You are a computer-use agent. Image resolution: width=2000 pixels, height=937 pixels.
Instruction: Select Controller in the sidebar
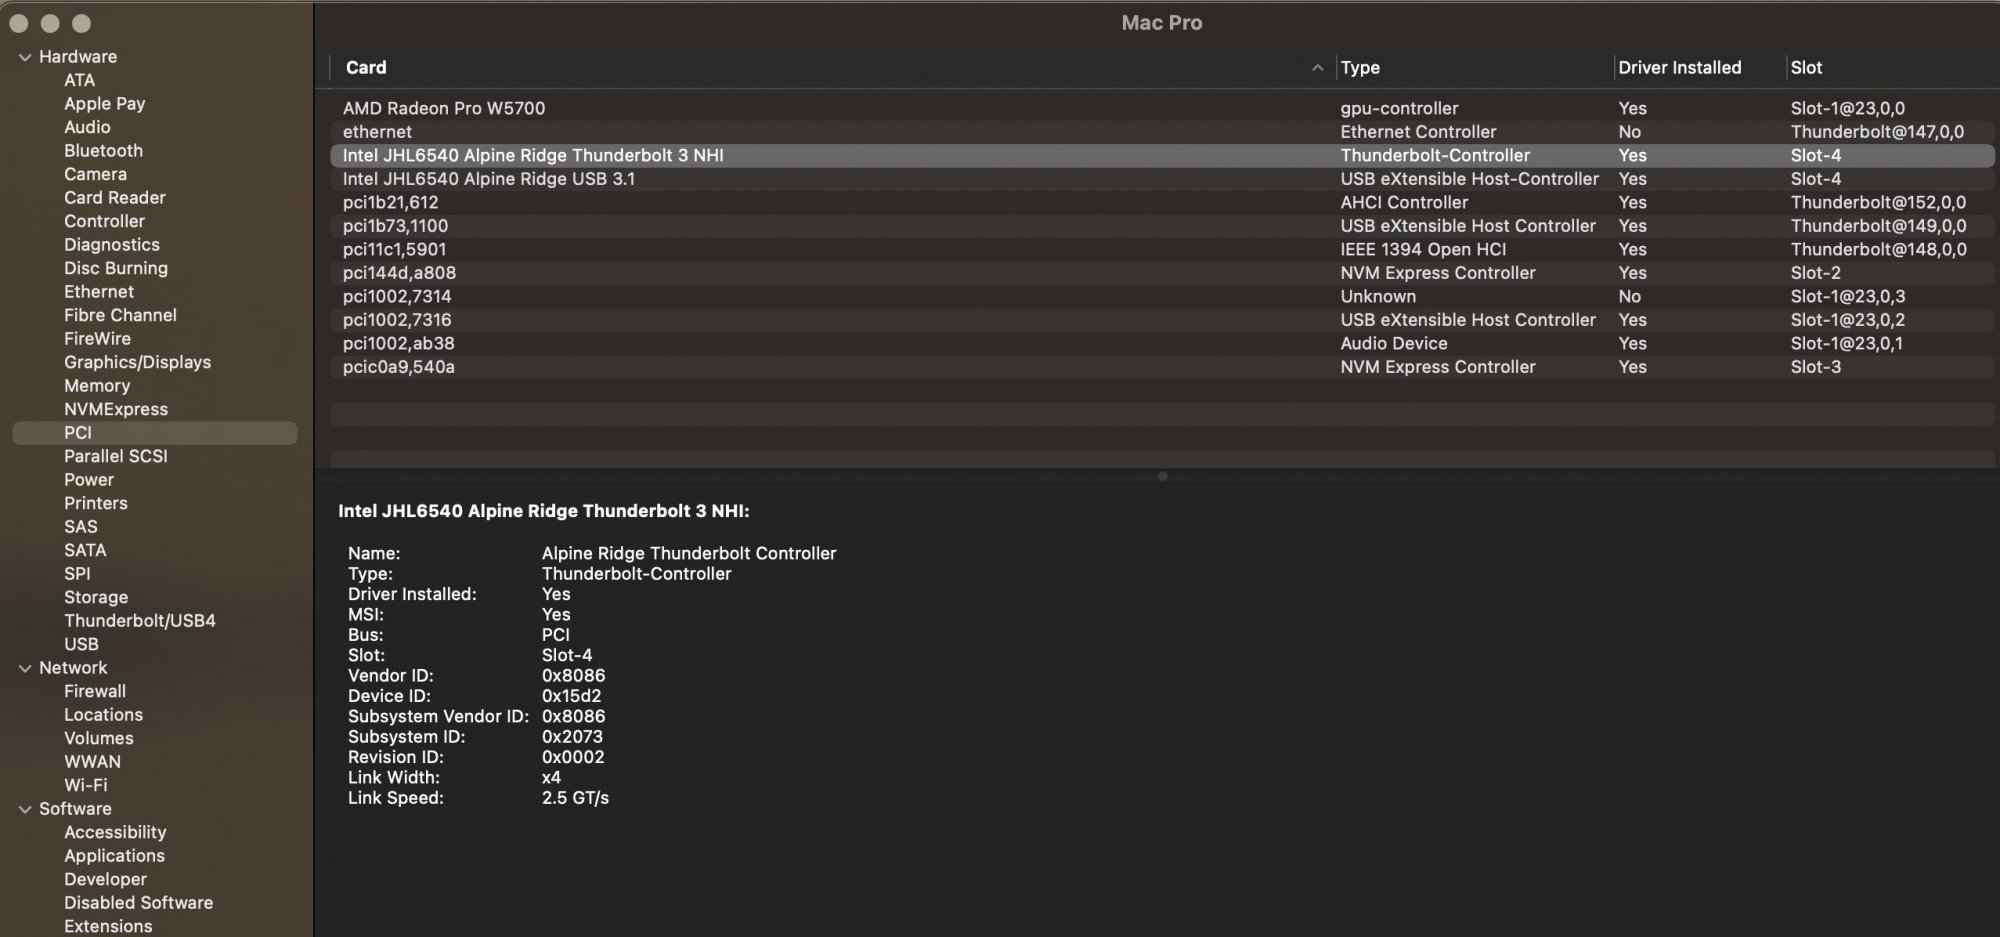pyautogui.click(x=104, y=222)
